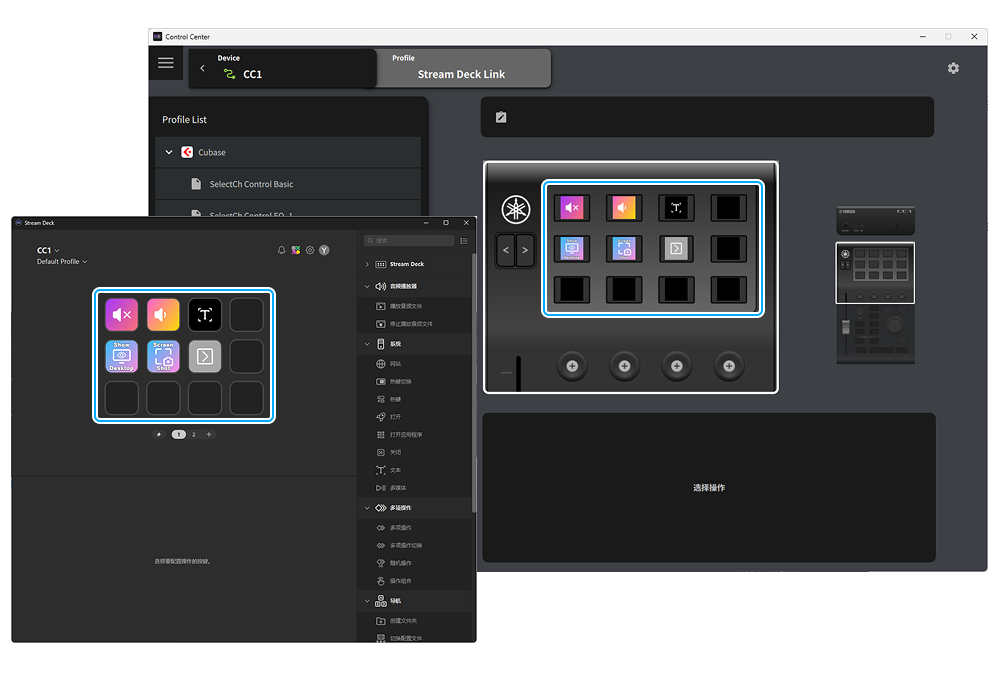Viewport: 1000px width, 682px height.
Task: Click the notification bell in Stream Deck
Action: [x=281, y=250]
